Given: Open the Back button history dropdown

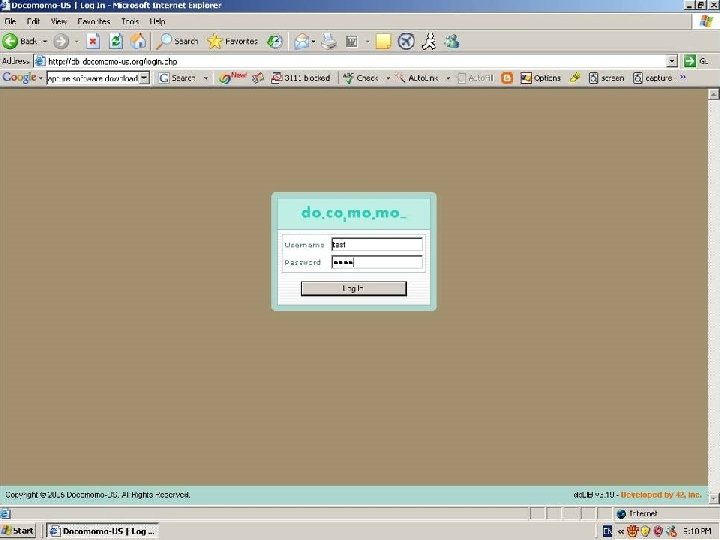Looking at the screenshot, I should (45, 41).
